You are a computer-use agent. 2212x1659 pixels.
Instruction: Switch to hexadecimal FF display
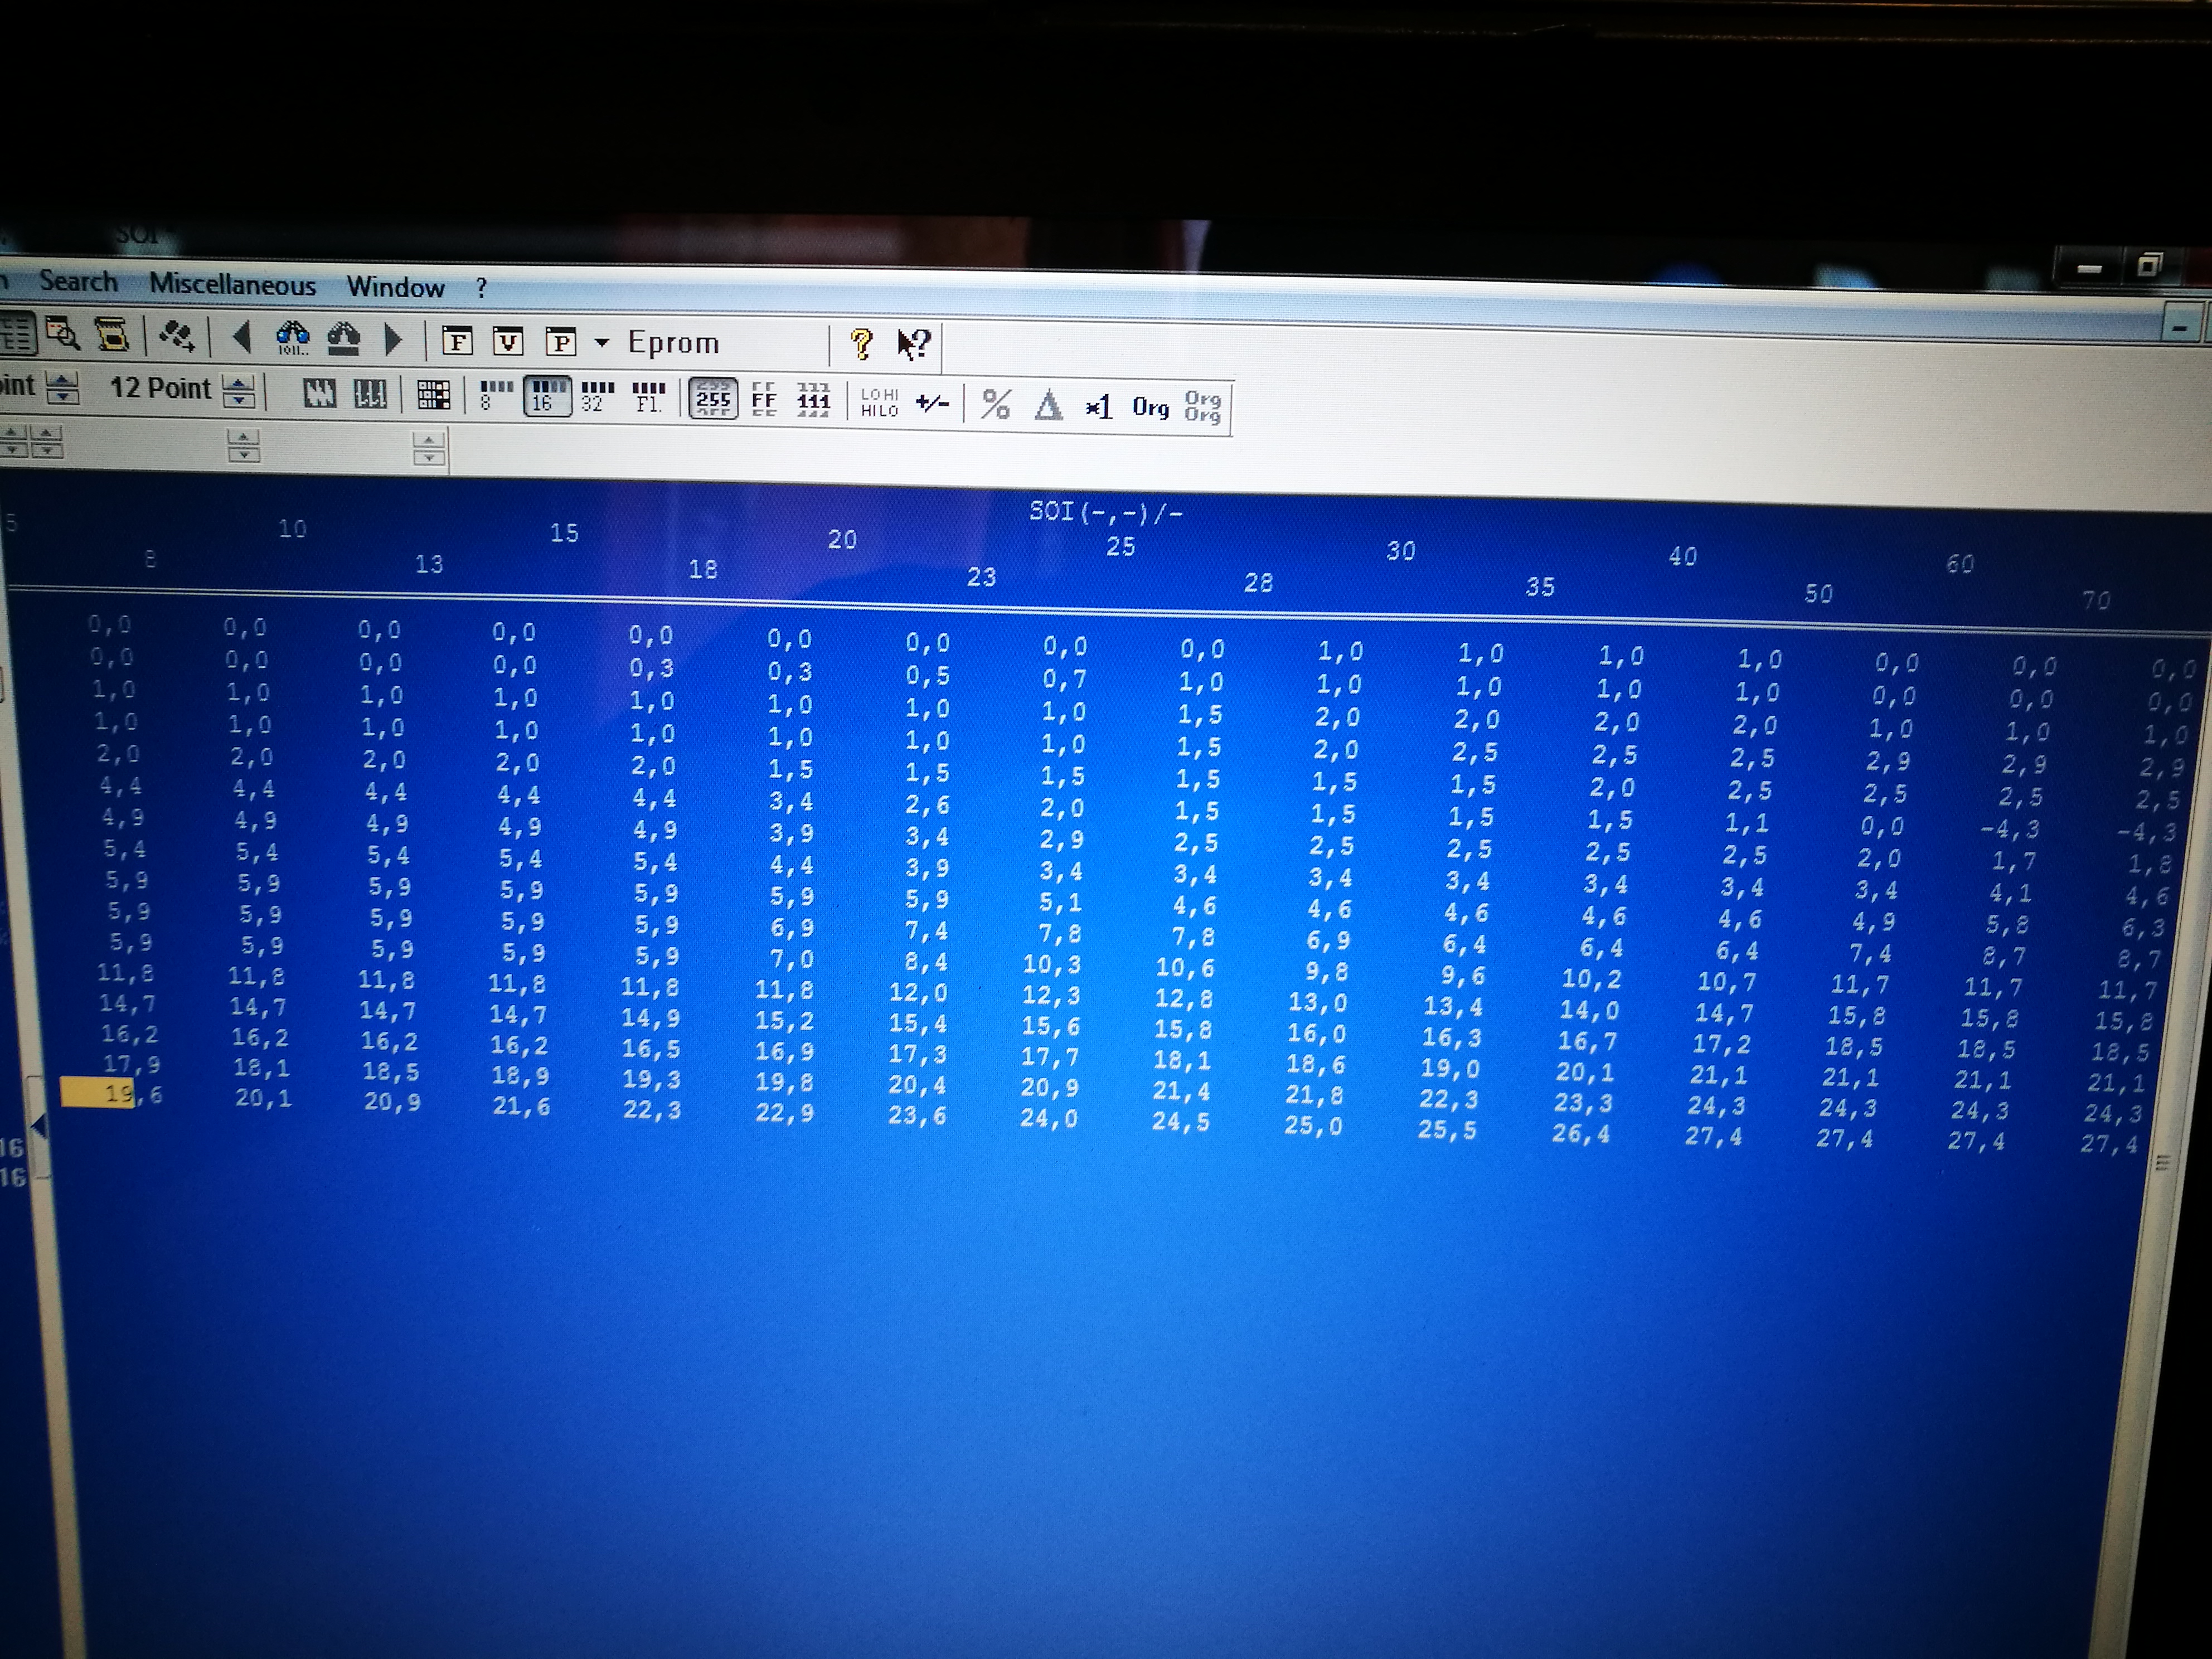tap(764, 400)
